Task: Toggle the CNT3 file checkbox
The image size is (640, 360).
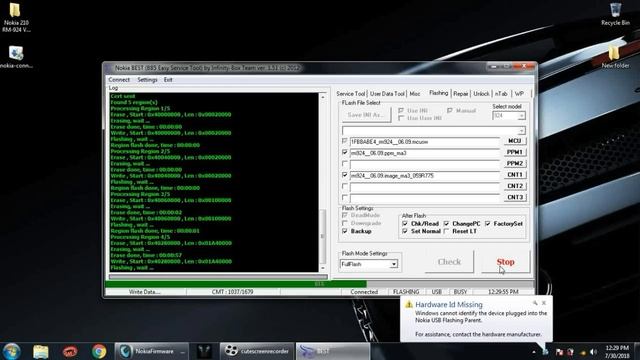Action: pos(345,198)
